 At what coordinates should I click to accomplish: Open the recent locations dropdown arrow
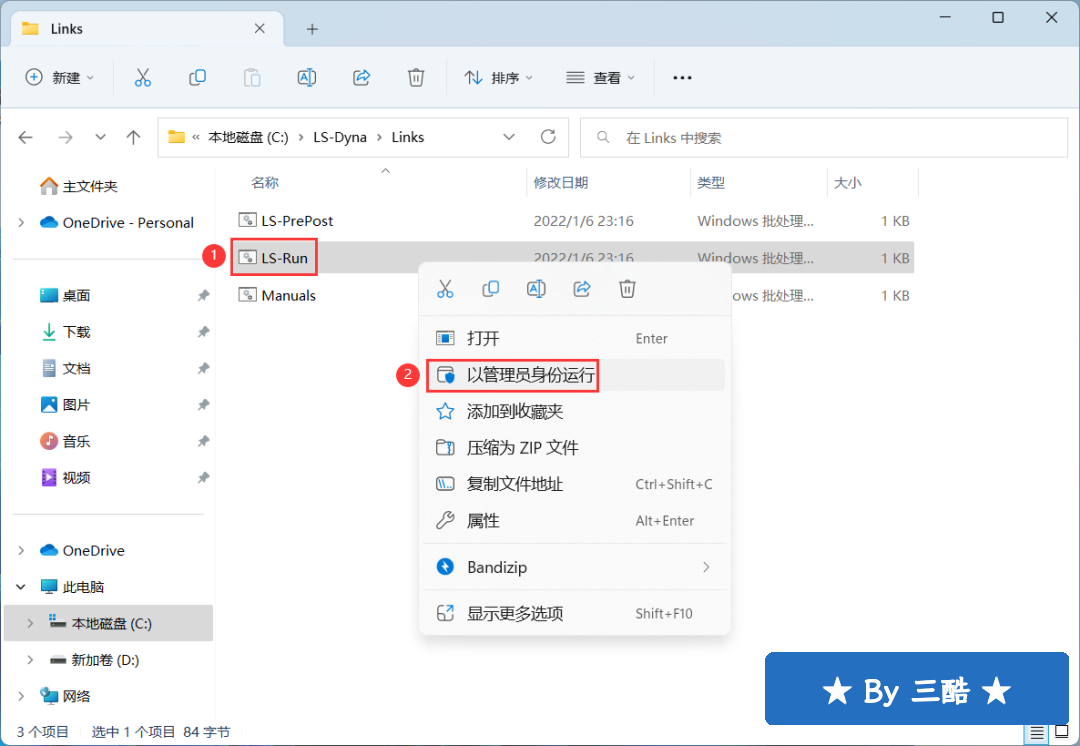101,138
